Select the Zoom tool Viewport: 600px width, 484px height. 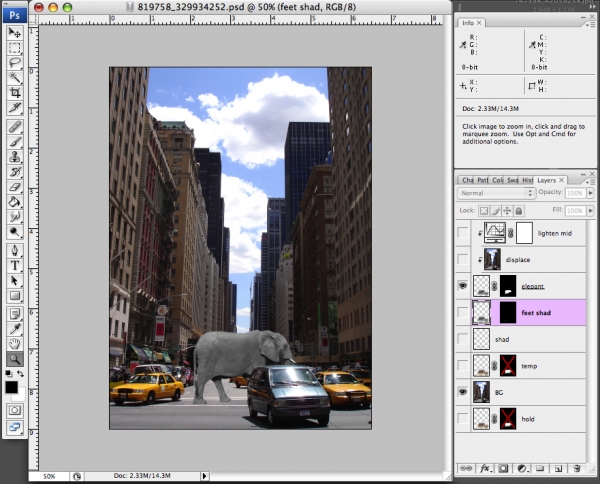15,359
